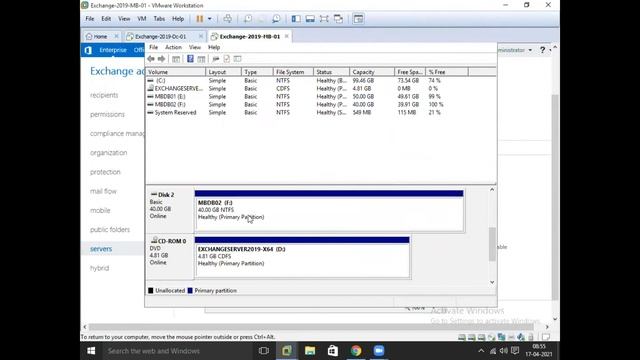Open servers in Exchange admin center

click(x=101, y=249)
